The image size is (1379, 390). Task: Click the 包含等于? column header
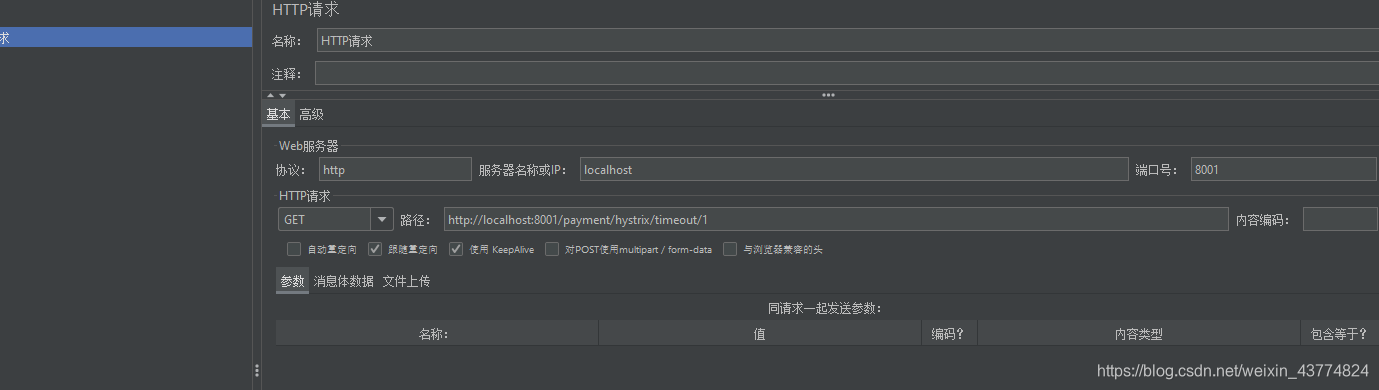pos(1339,334)
